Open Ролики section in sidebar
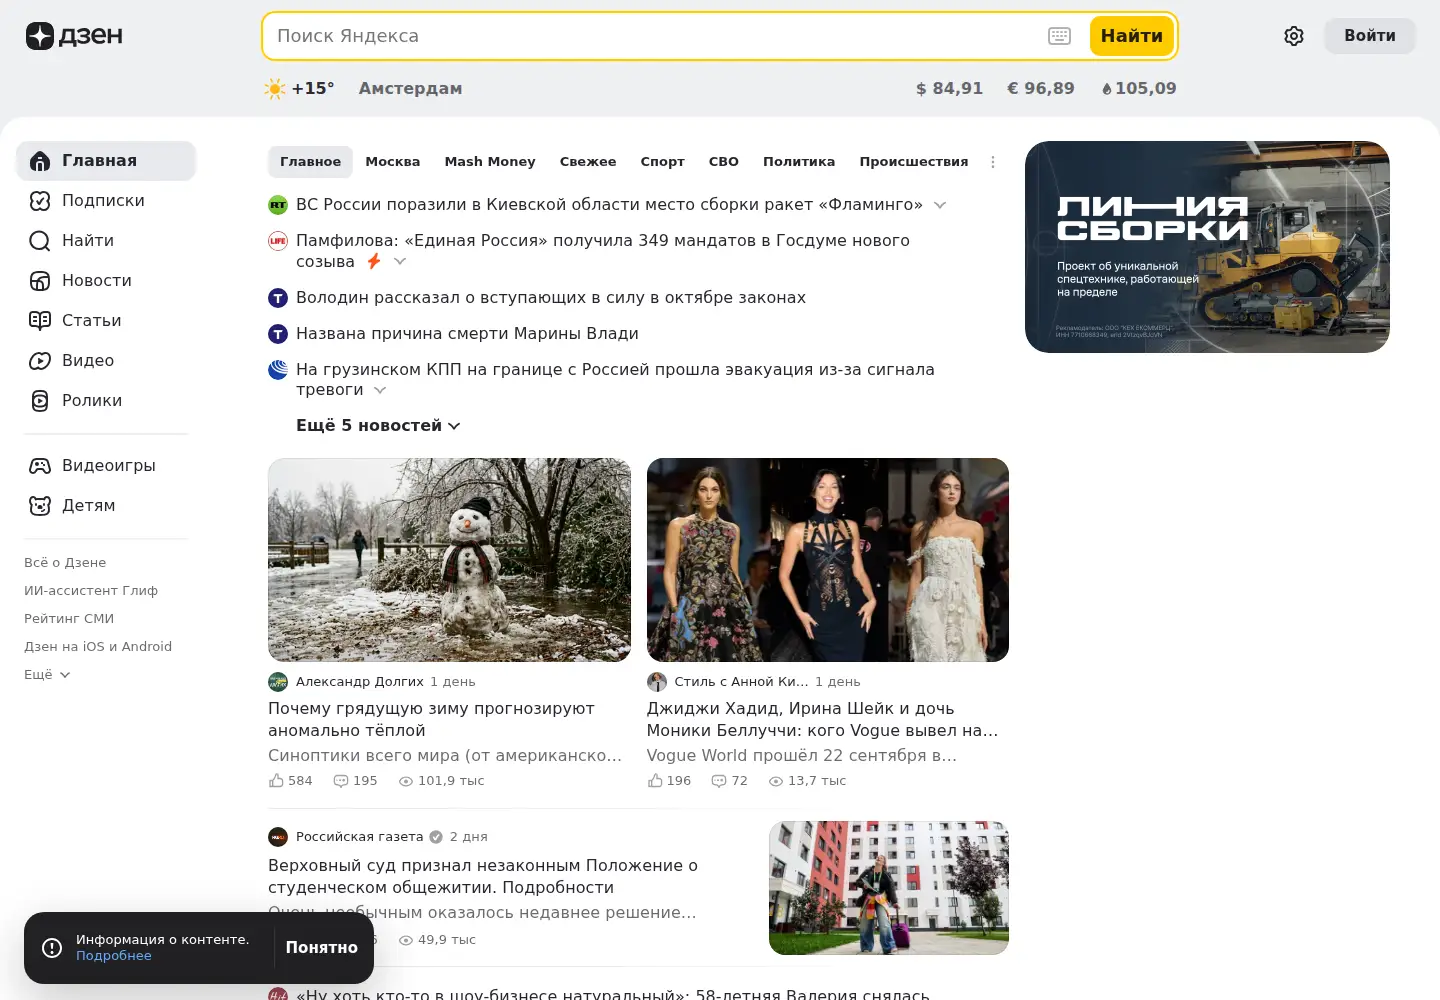Screen dimensions: 1440x1000 tap(106, 401)
